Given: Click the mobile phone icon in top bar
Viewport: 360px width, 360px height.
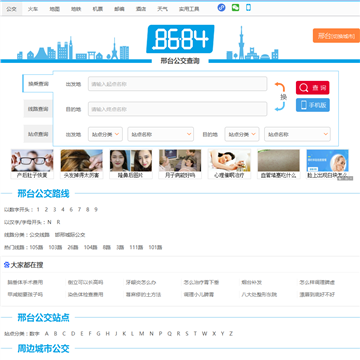Looking at the screenshot, I should point(248,7).
